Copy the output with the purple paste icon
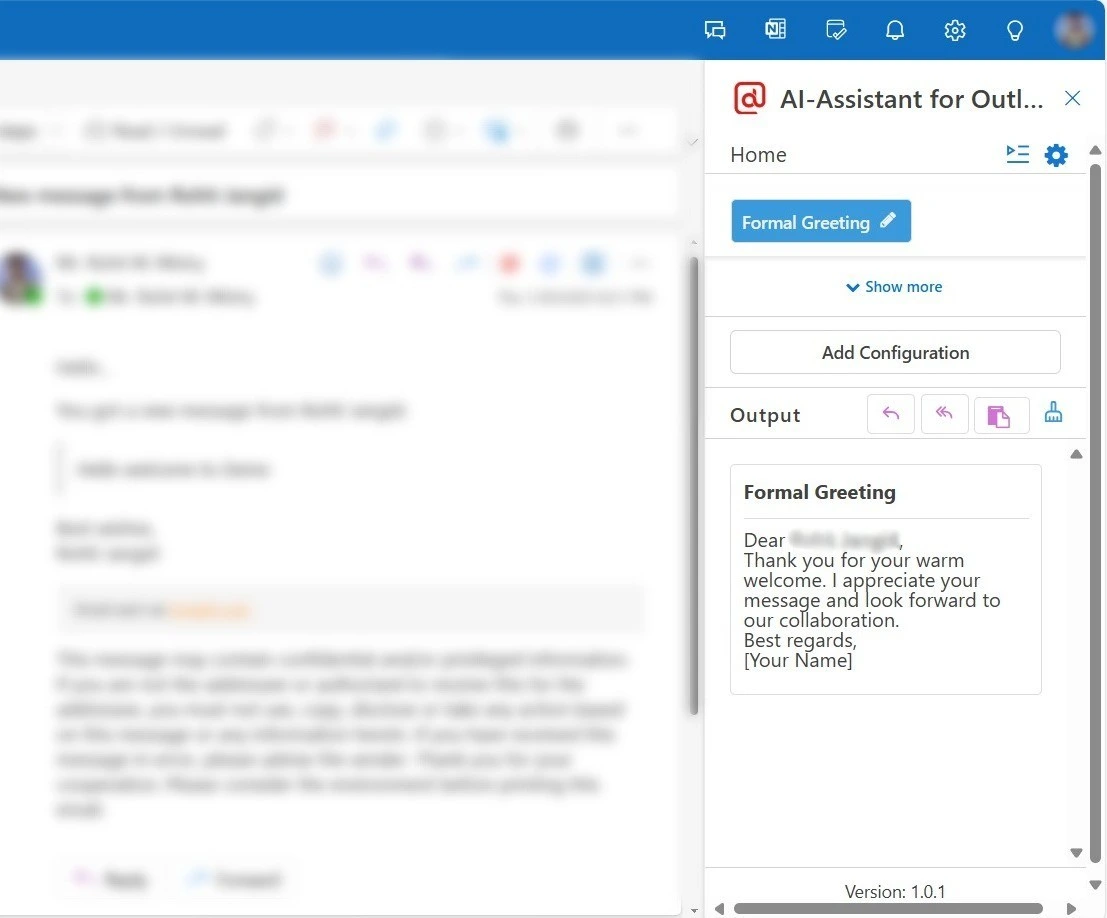Image resolution: width=1107 pixels, height=918 pixels. pos(1001,416)
